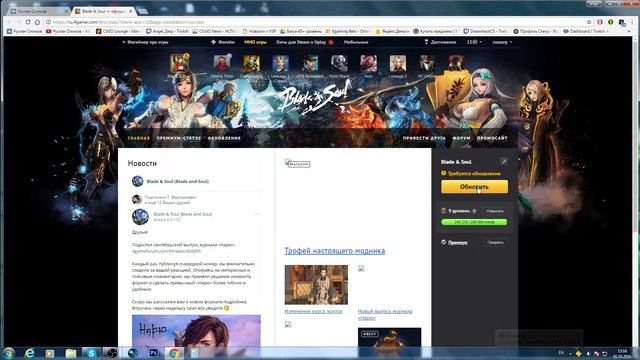Open the ПРЕМИУМ-СТАТУС navigation tab
Screen dimensions: 640x360
pos(178,138)
